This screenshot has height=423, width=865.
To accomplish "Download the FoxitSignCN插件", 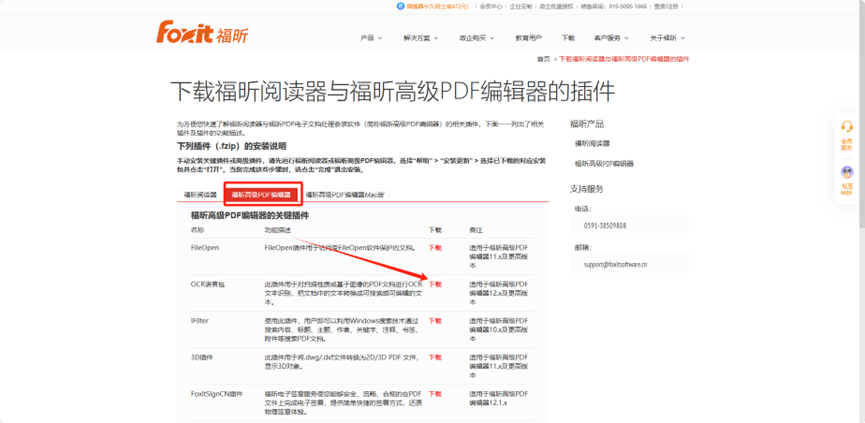I will [435, 394].
